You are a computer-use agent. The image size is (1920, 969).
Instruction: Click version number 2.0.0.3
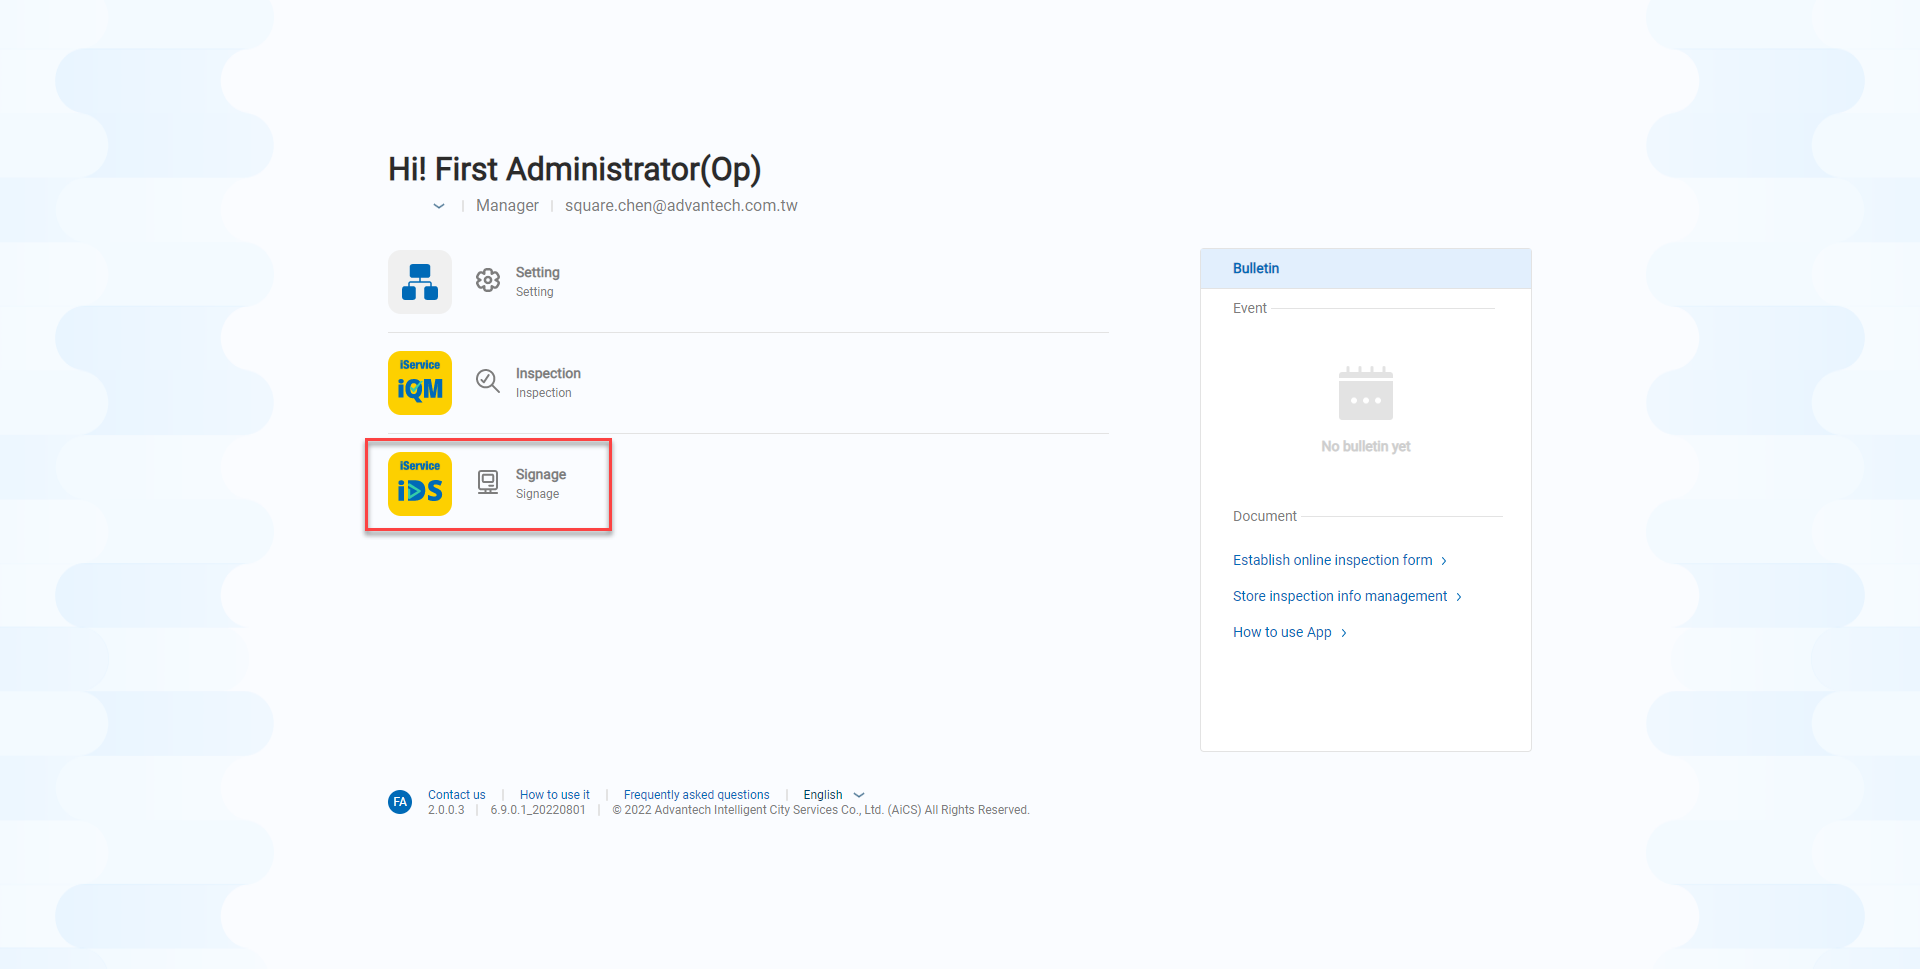[446, 810]
